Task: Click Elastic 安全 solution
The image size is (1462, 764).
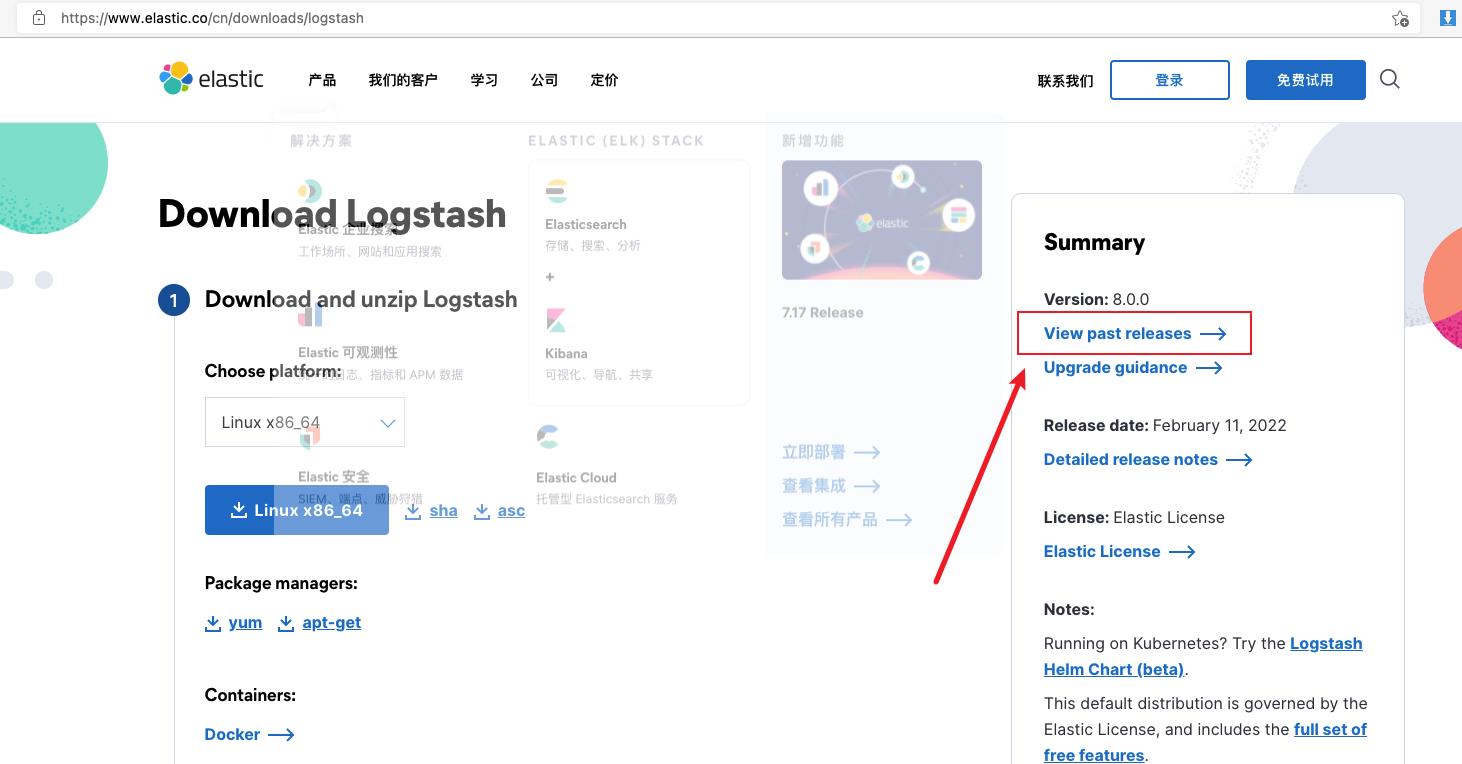Action: 334,476
